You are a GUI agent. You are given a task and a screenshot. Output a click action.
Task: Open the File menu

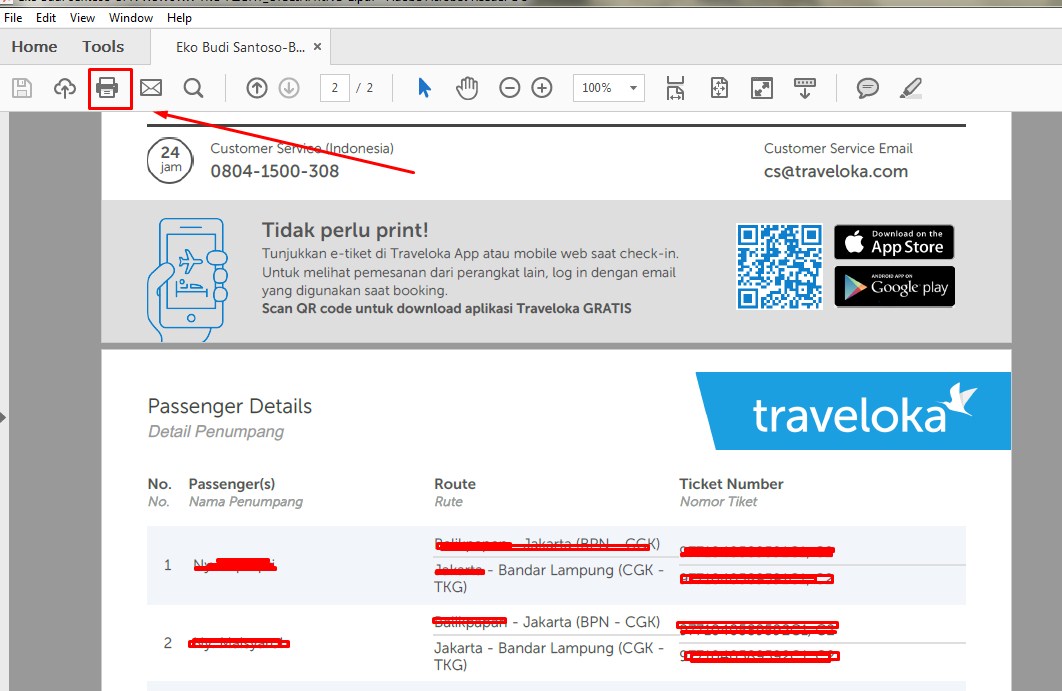13,18
